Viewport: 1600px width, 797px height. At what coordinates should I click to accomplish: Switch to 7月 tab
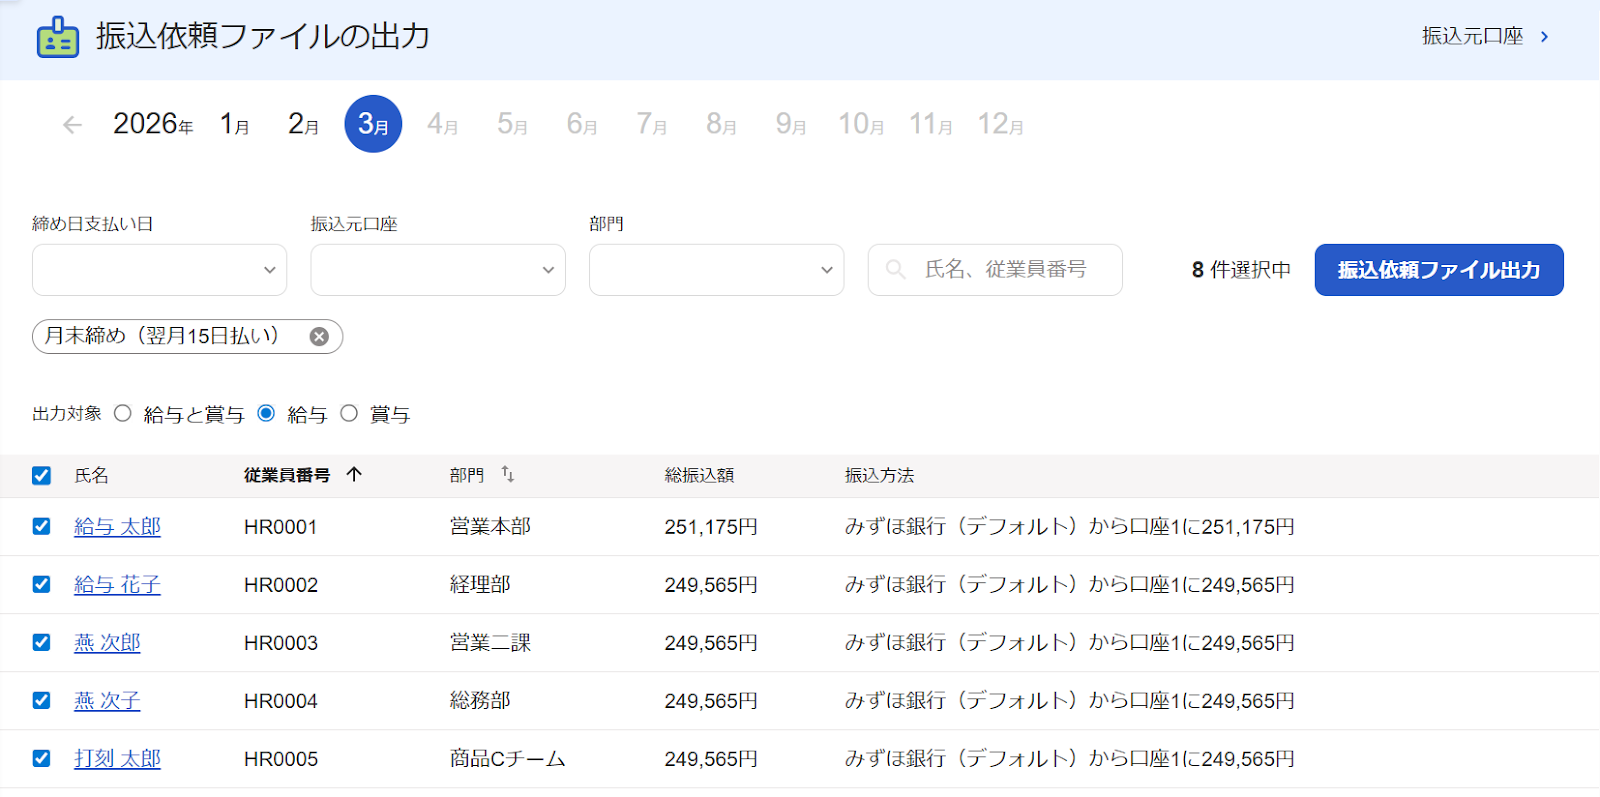(x=652, y=125)
